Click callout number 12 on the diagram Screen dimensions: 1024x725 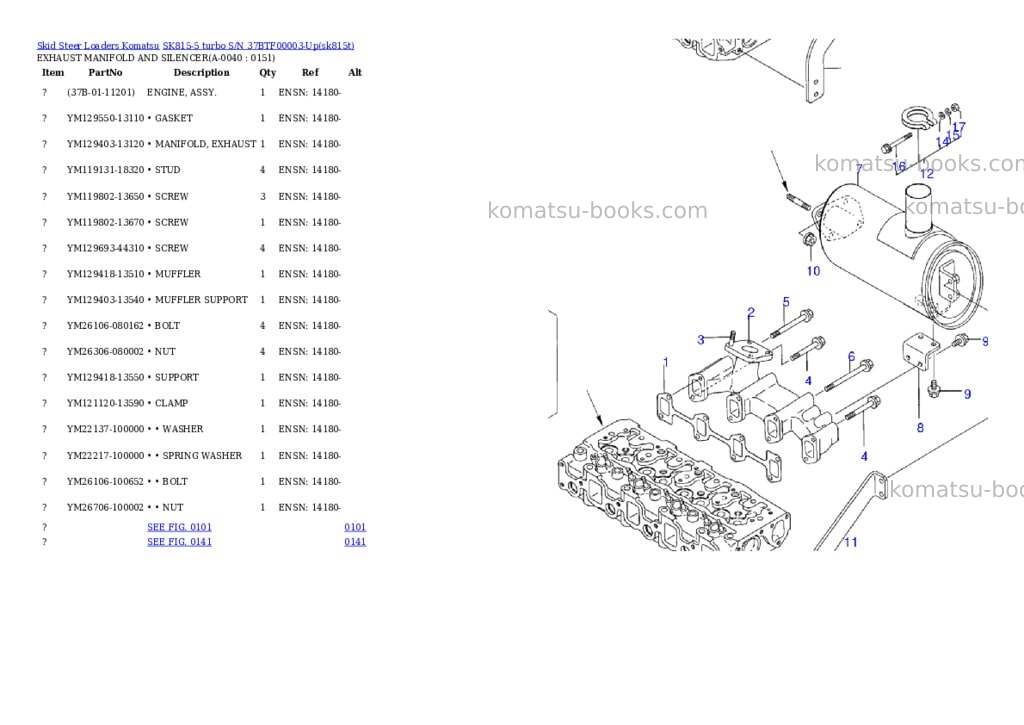point(927,174)
